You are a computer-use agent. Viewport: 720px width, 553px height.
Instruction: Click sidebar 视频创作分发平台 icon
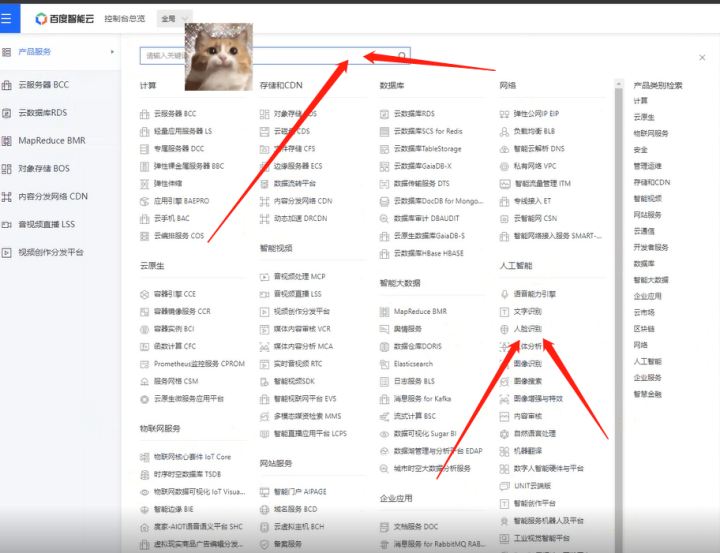pyautogui.click(x=6, y=252)
